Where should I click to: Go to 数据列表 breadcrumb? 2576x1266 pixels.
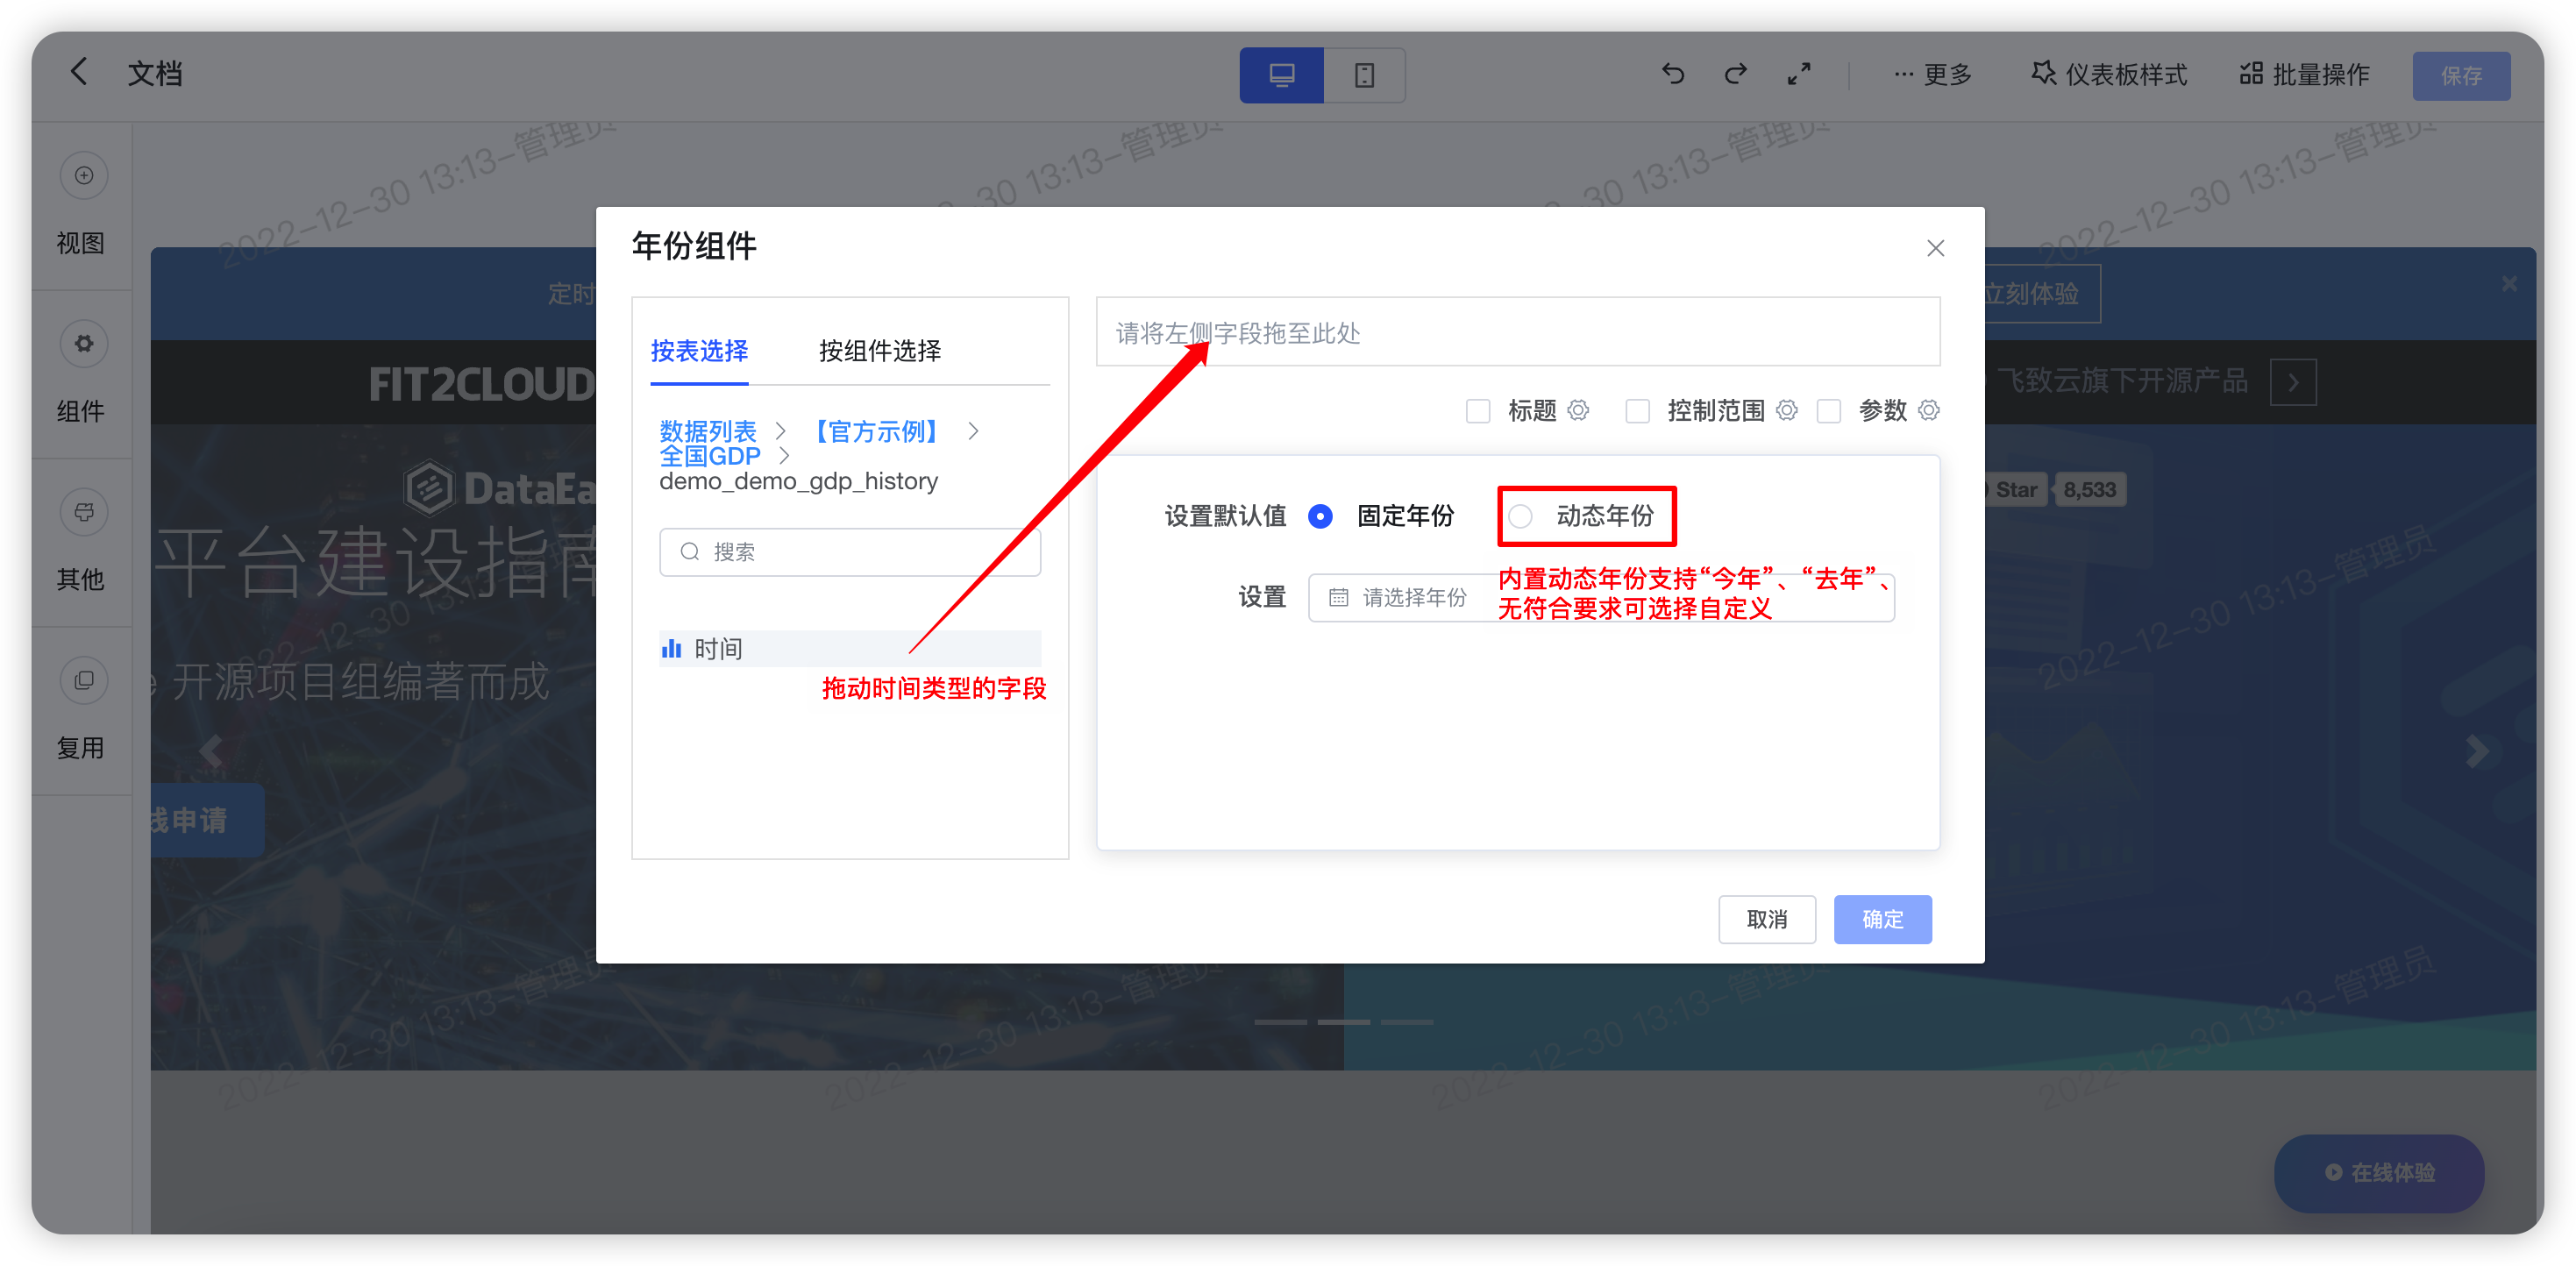point(708,431)
